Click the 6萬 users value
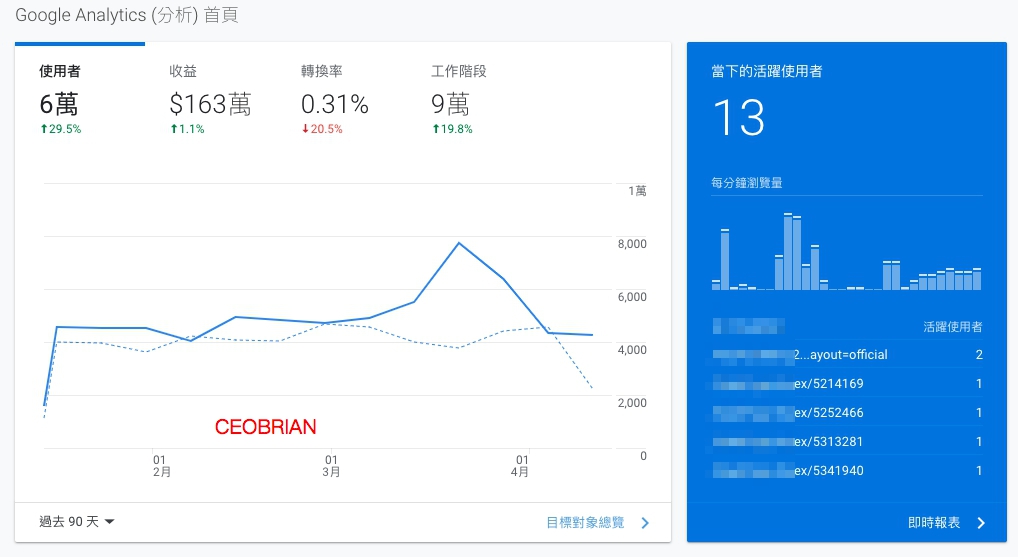This screenshot has height=557, width=1018. pos(58,104)
